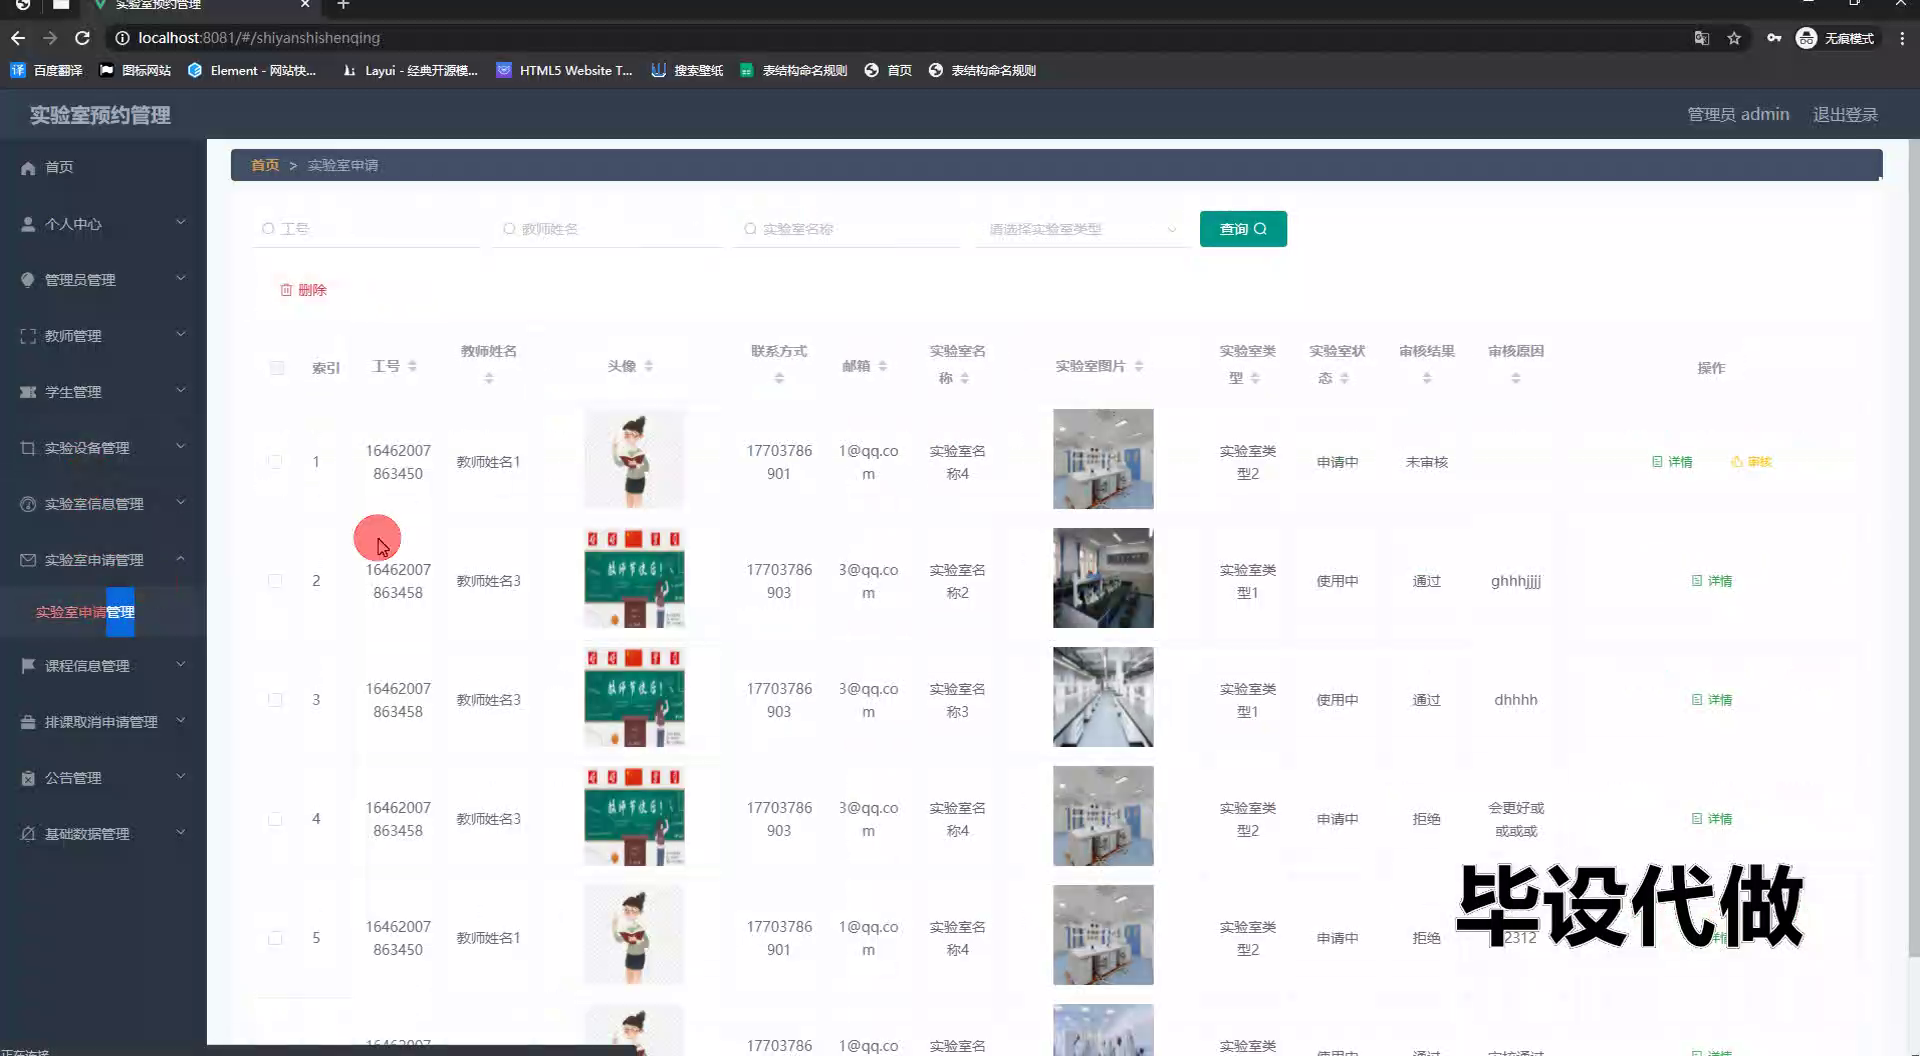Check the checkbox for row 2
Viewport: 1920px width, 1056px height.
pos(275,581)
